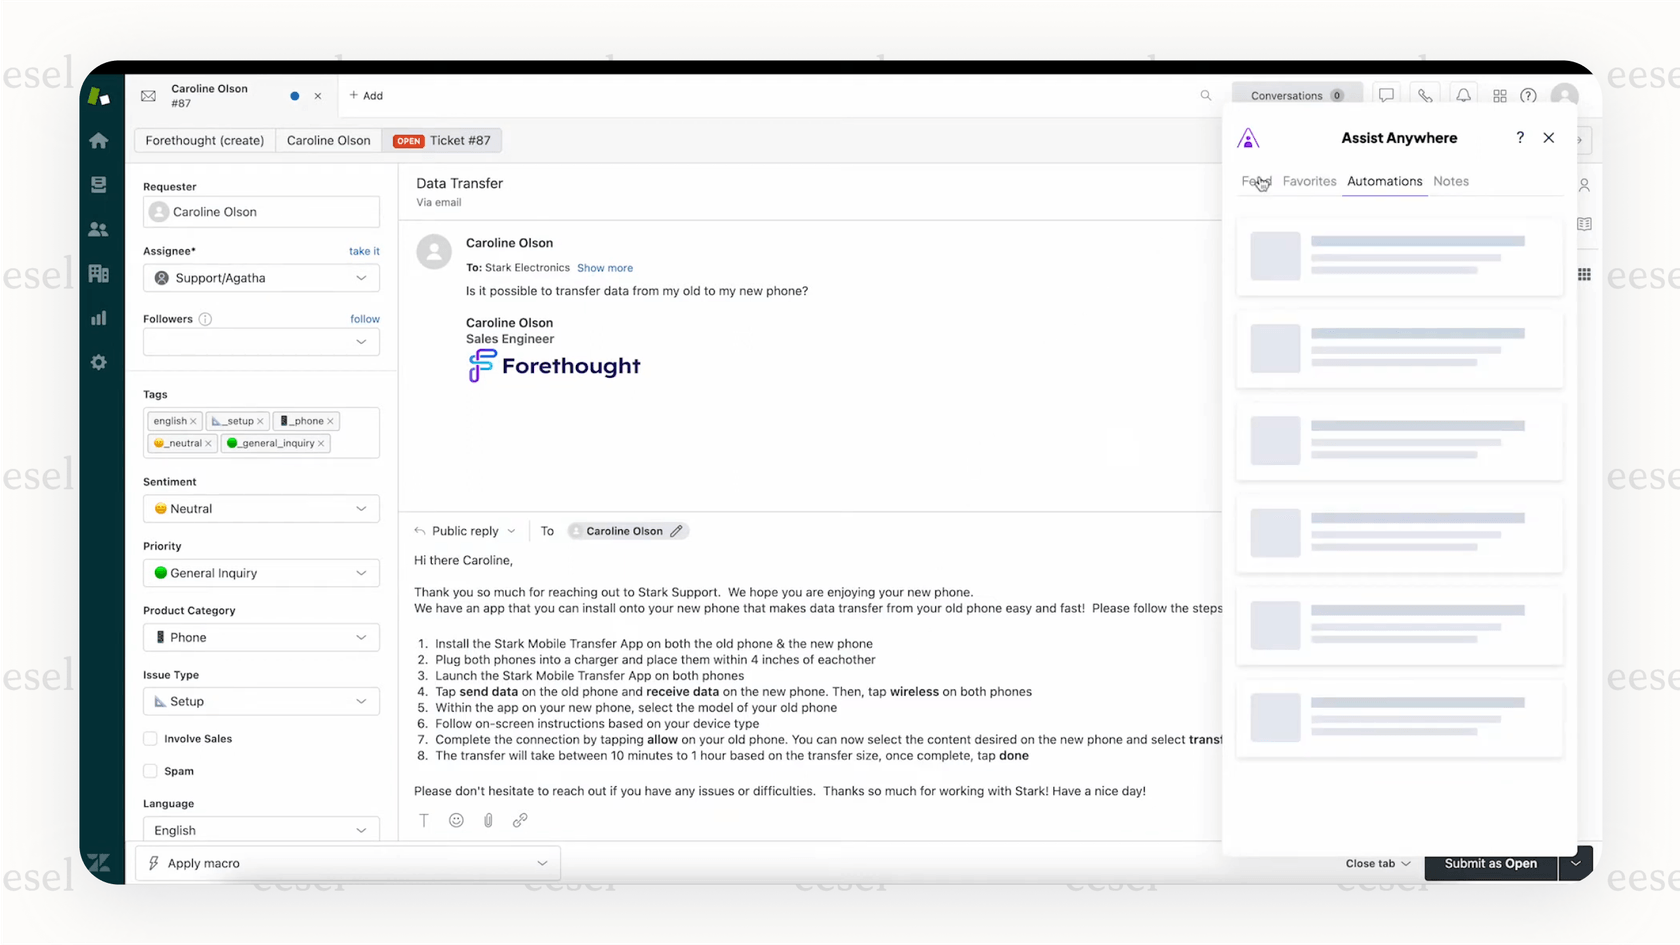Insert an emoji in the reply composer
The height and width of the screenshot is (945, 1680).
point(456,820)
